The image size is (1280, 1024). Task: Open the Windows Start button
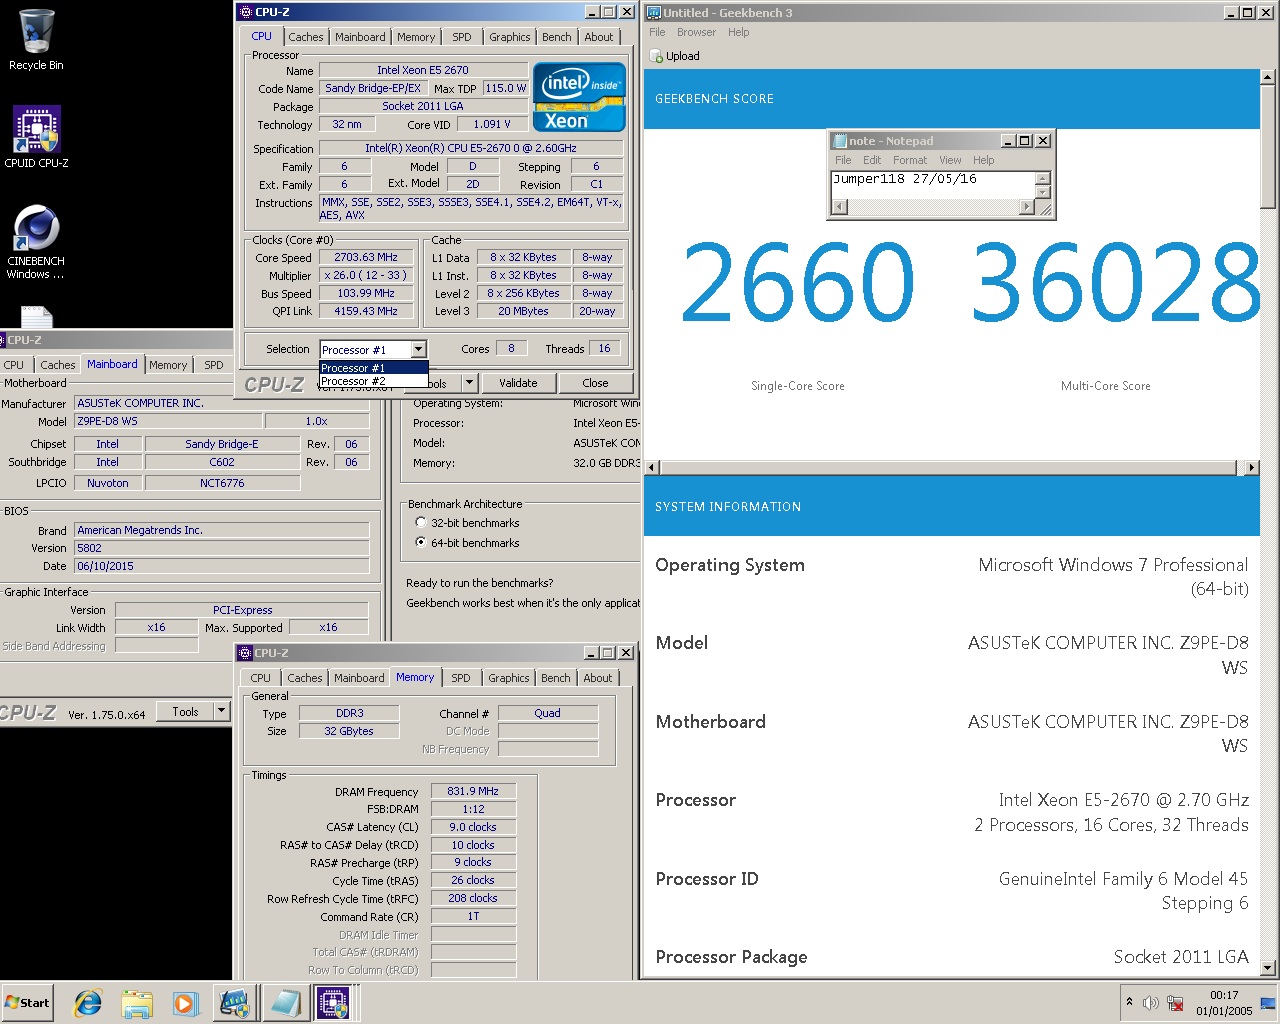[27, 1002]
